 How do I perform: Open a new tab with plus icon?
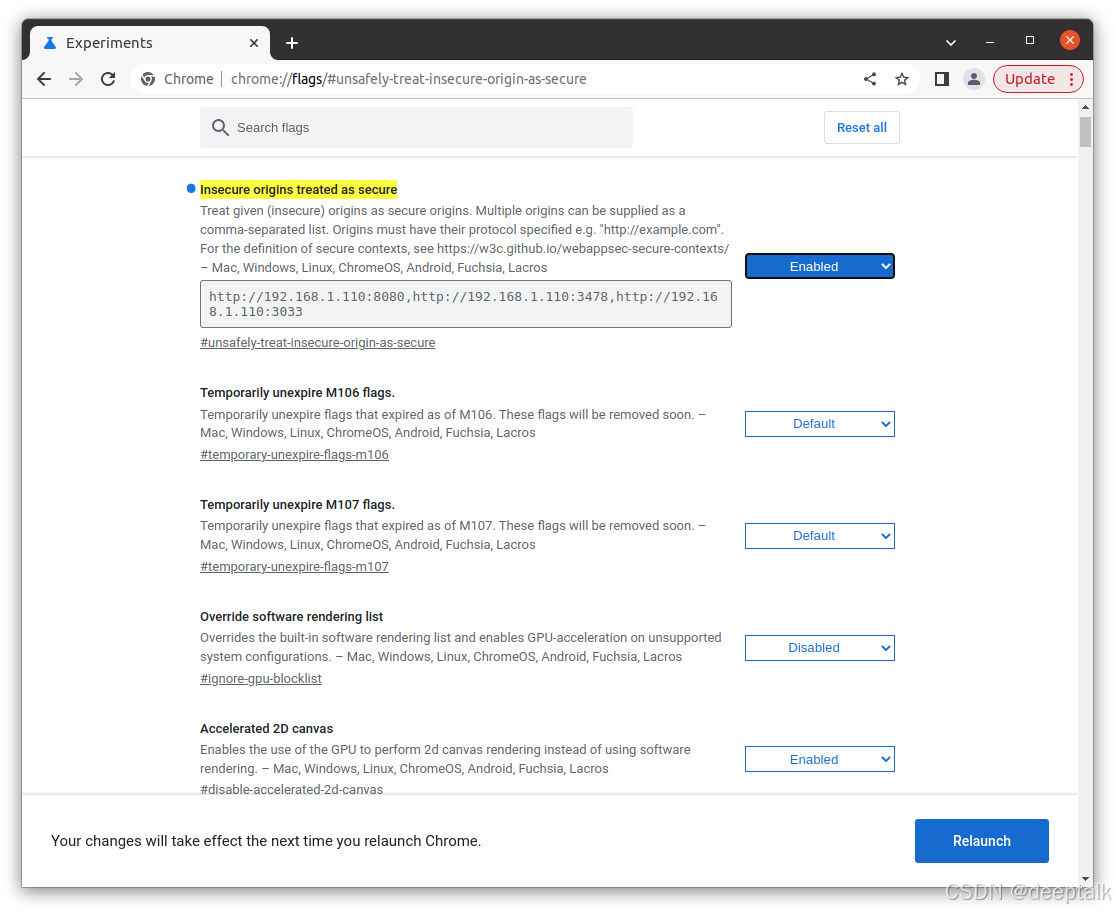click(x=292, y=43)
